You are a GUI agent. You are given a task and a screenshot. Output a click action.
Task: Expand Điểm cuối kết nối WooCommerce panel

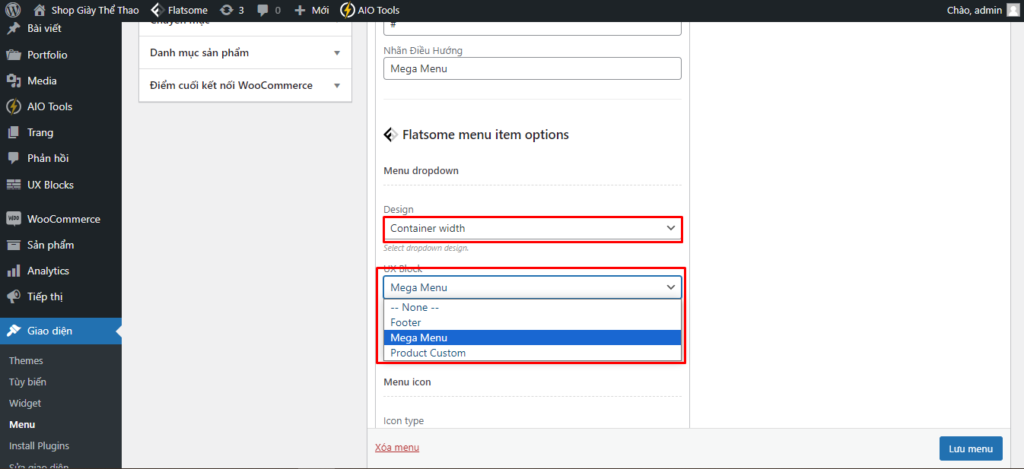[245, 86]
